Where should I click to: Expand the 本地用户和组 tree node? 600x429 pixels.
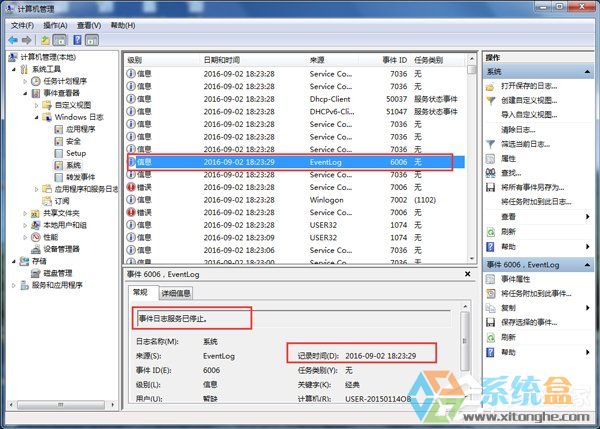coord(25,225)
